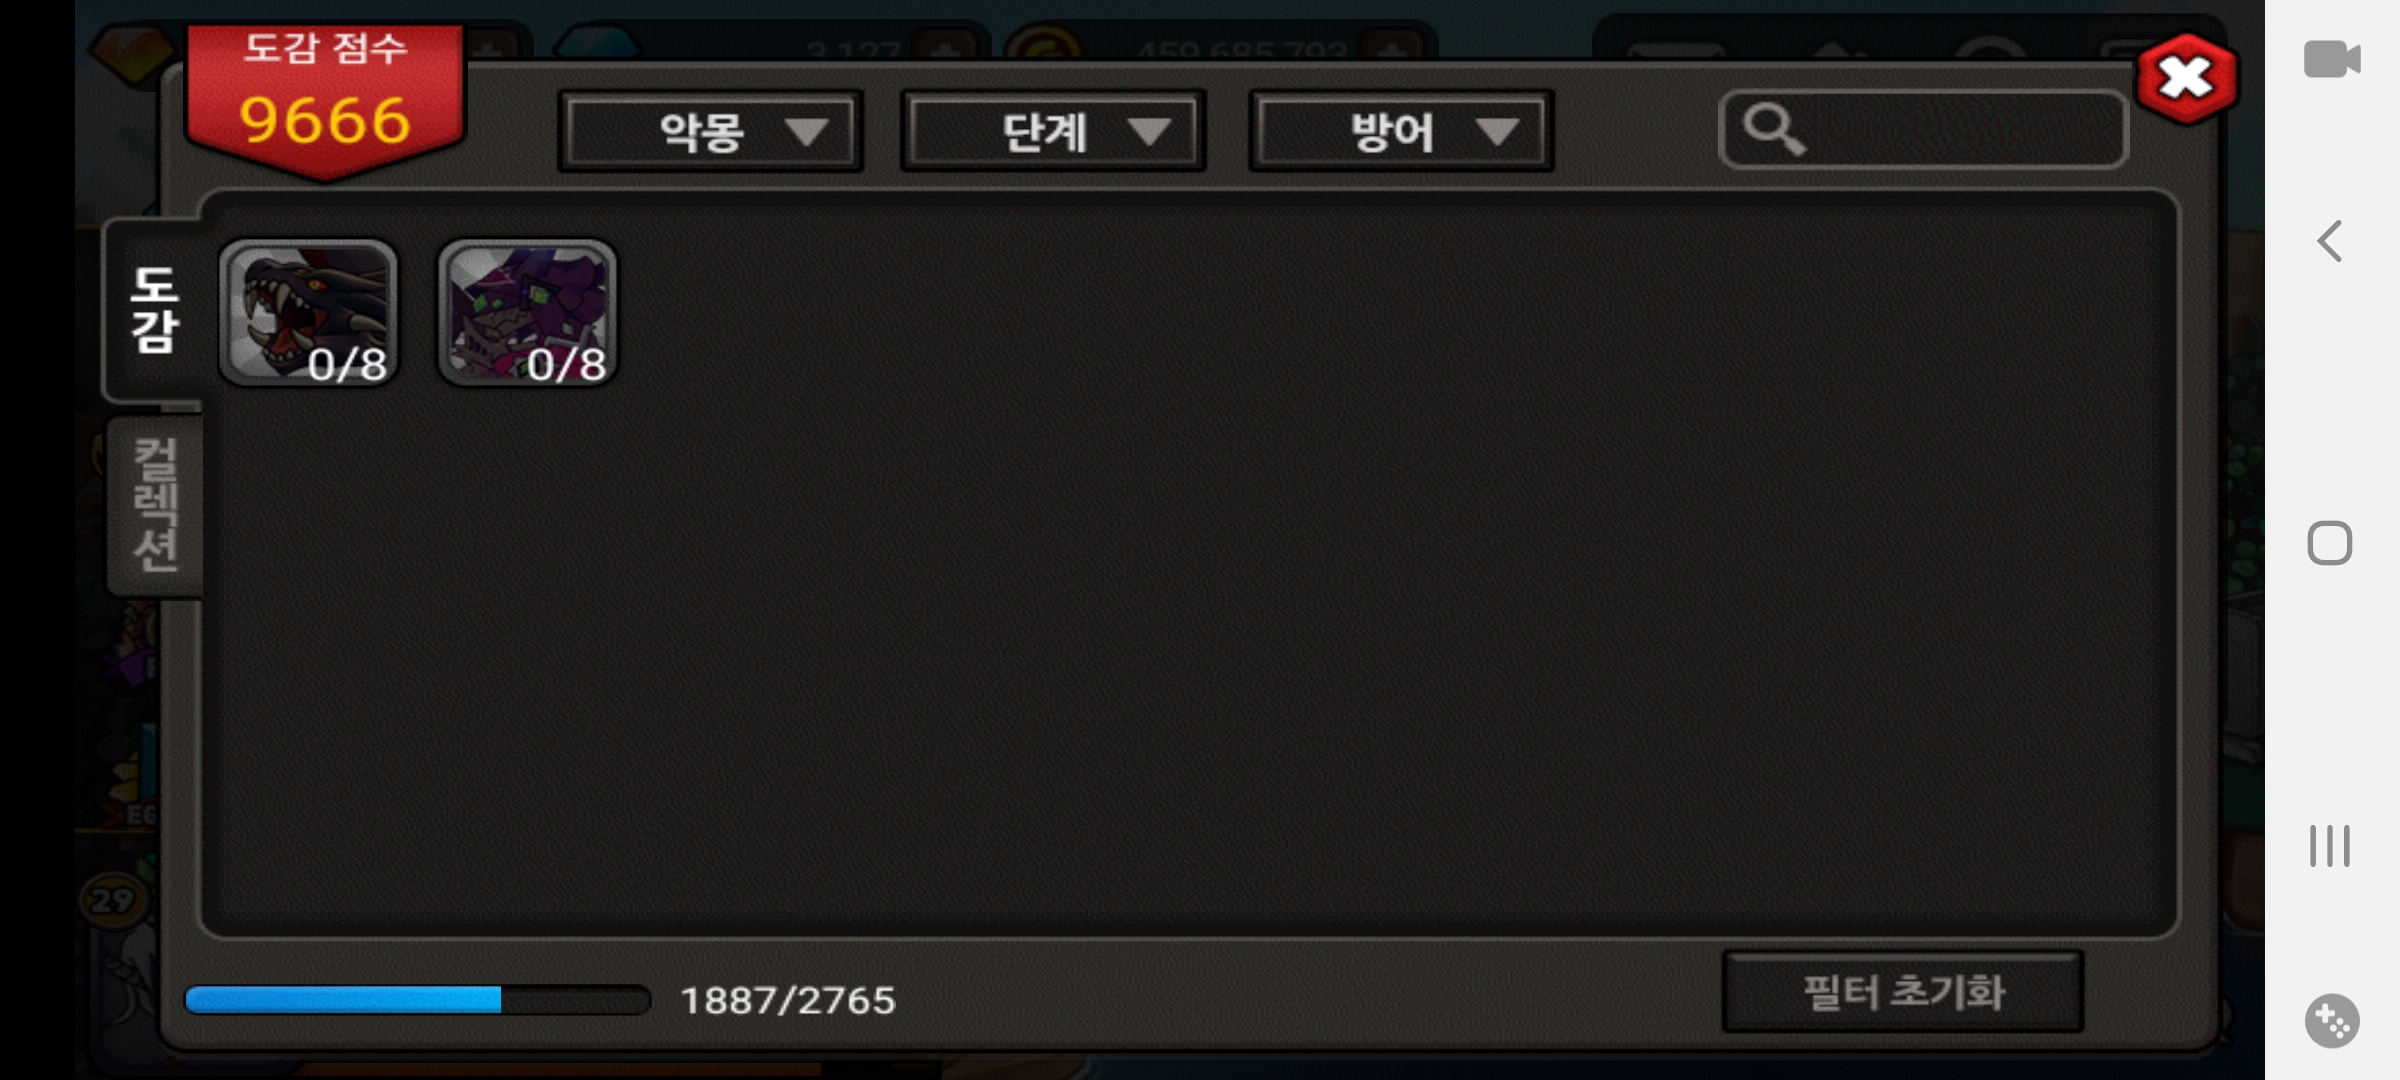The width and height of the screenshot is (2400, 1080).
Task: Click the magnifying glass search icon
Action: [1774, 130]
